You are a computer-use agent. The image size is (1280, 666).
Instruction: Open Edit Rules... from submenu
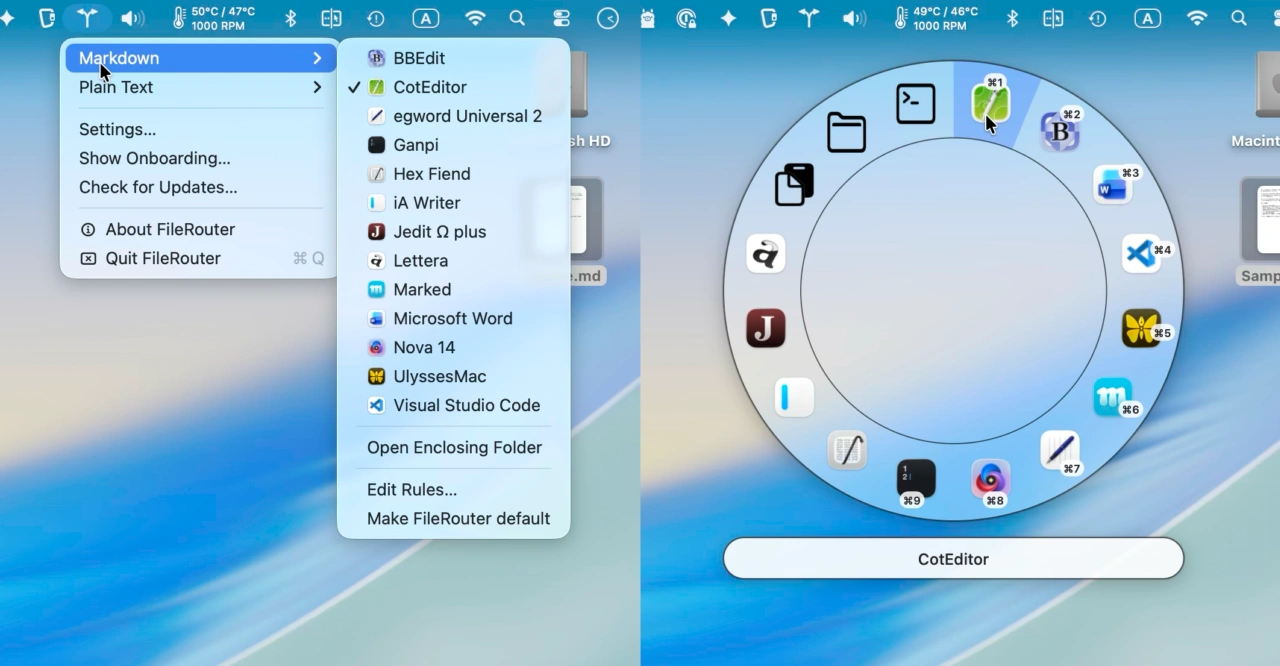point(454,490)
